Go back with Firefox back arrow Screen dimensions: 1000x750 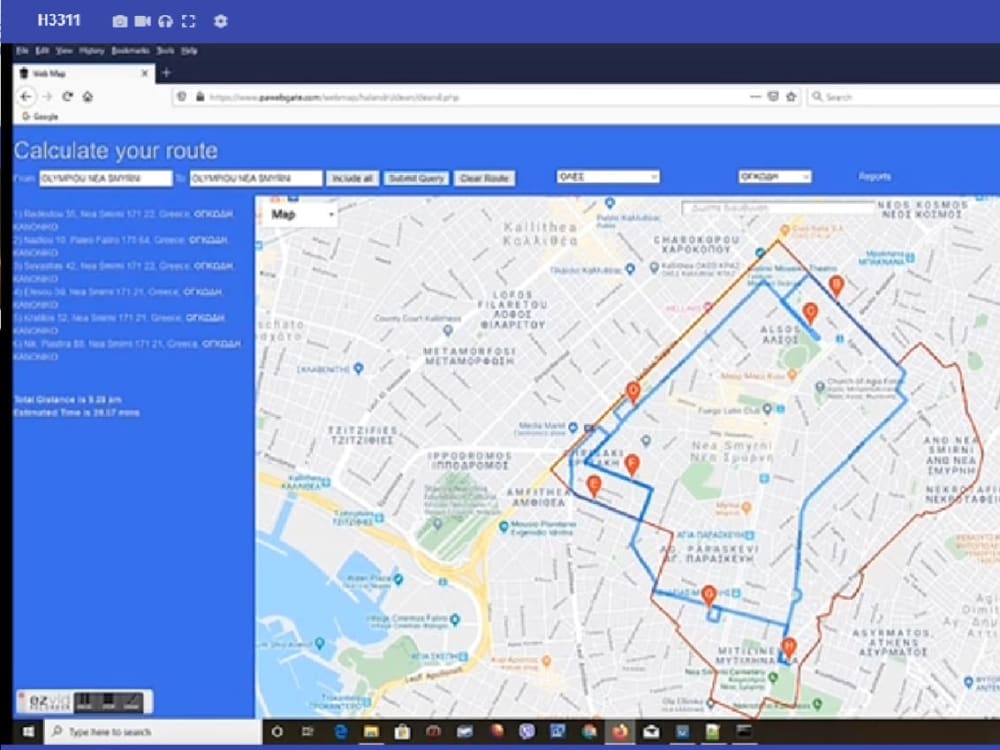(26, 97)
